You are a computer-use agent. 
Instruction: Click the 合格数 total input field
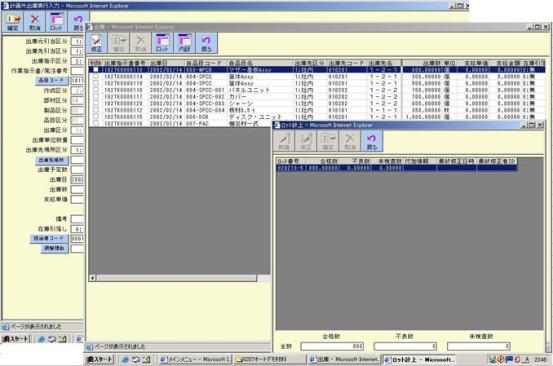(x=332, y=346)
